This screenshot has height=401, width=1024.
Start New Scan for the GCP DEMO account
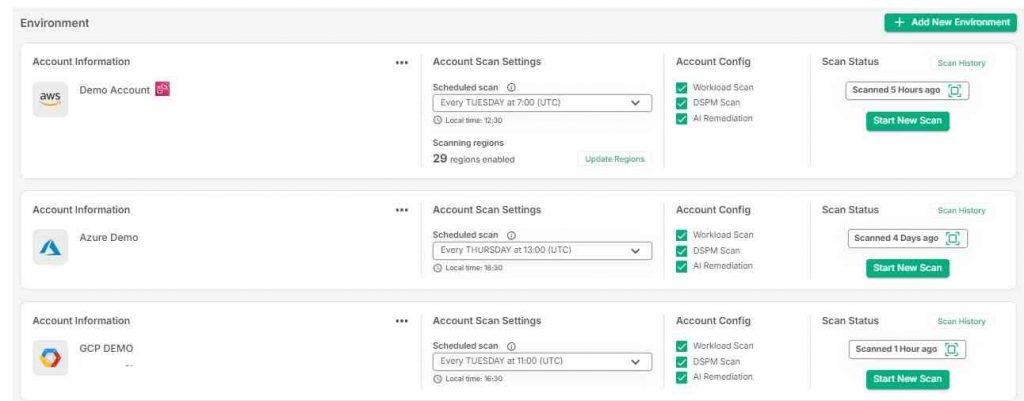(x=907, y=379)
